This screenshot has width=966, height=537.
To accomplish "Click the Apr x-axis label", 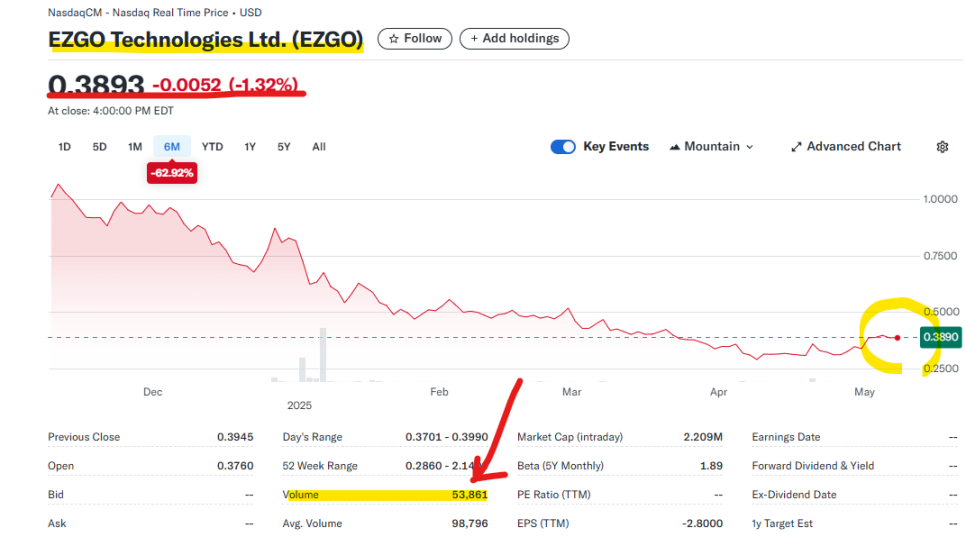I will point(718,392).
